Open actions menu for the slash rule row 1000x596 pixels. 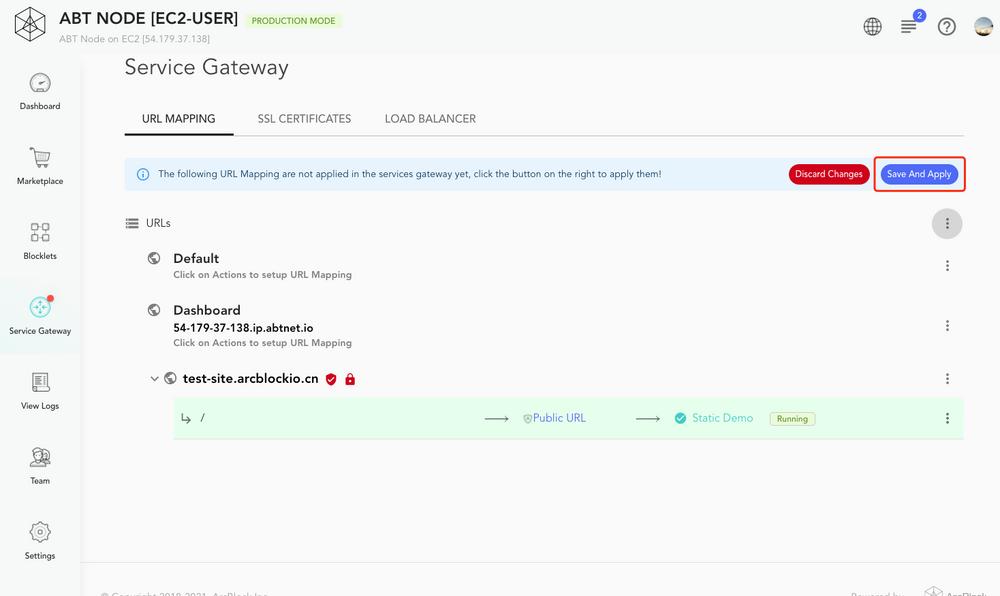(947, 418)
